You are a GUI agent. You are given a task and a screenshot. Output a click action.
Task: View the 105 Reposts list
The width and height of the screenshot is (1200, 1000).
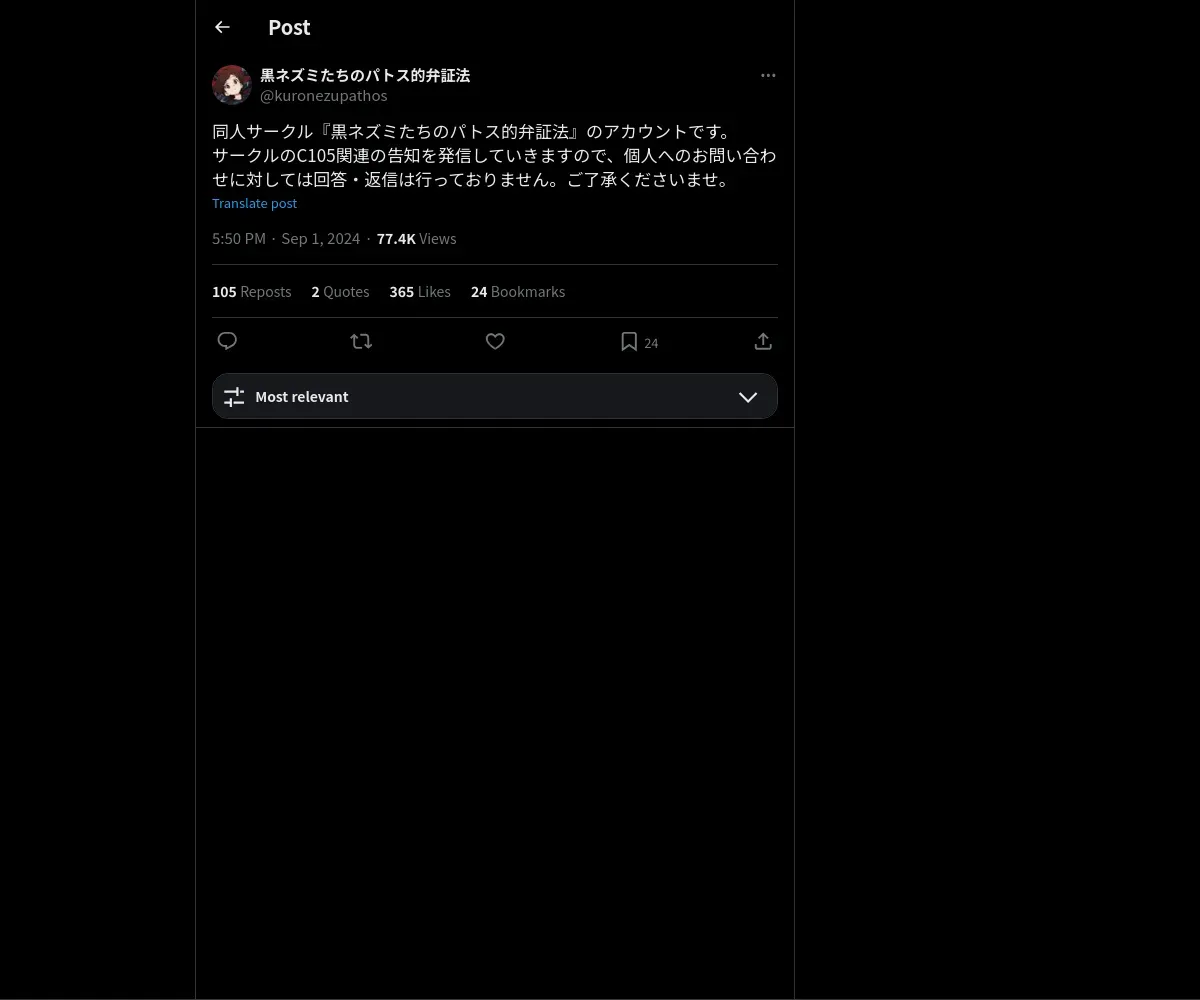point(252,292)
